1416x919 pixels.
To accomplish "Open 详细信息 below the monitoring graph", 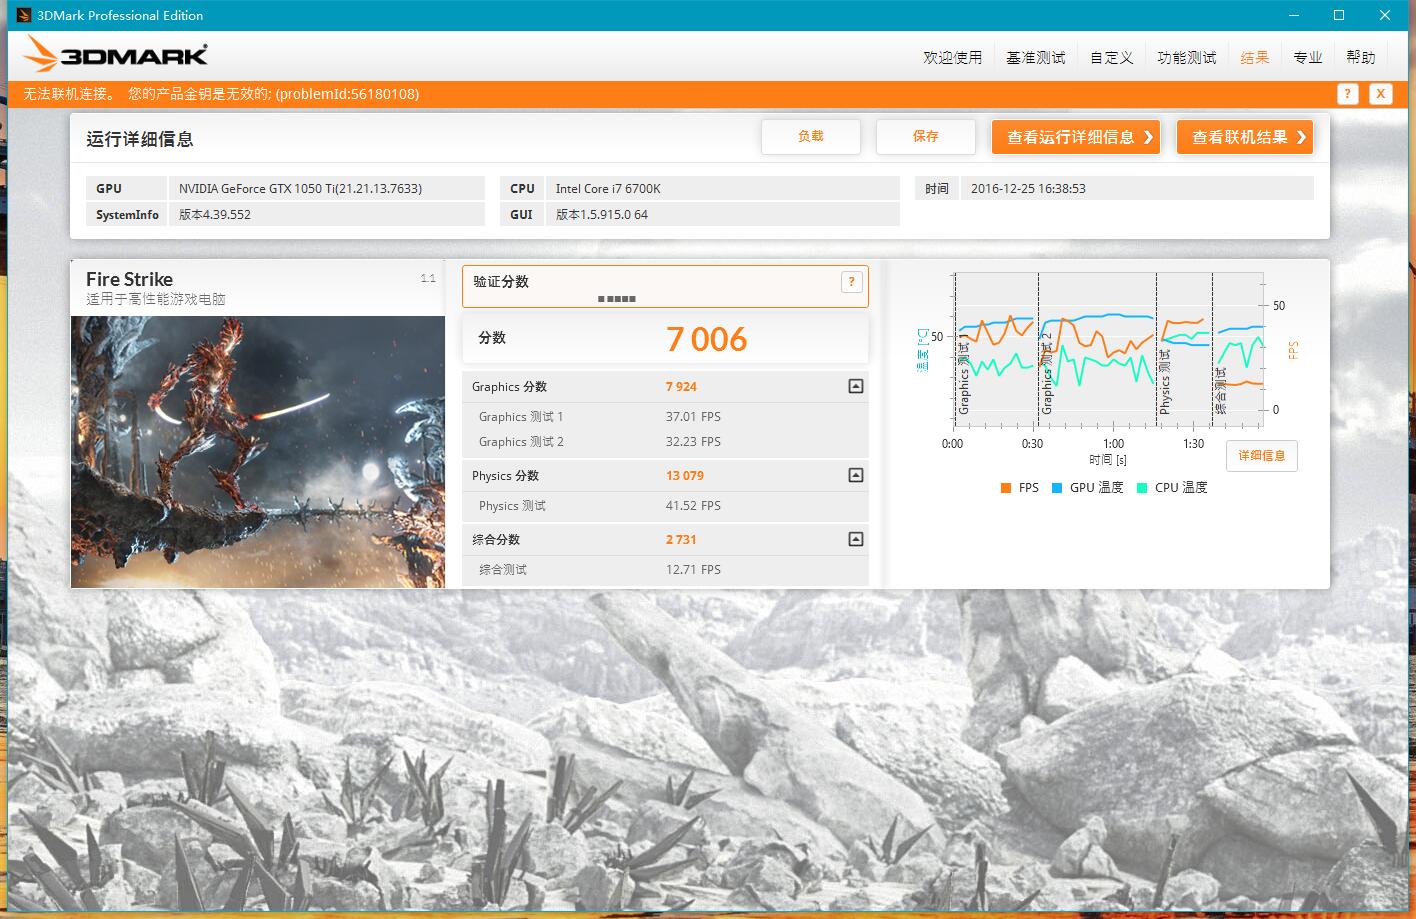I will click(x=1261, y=456).
